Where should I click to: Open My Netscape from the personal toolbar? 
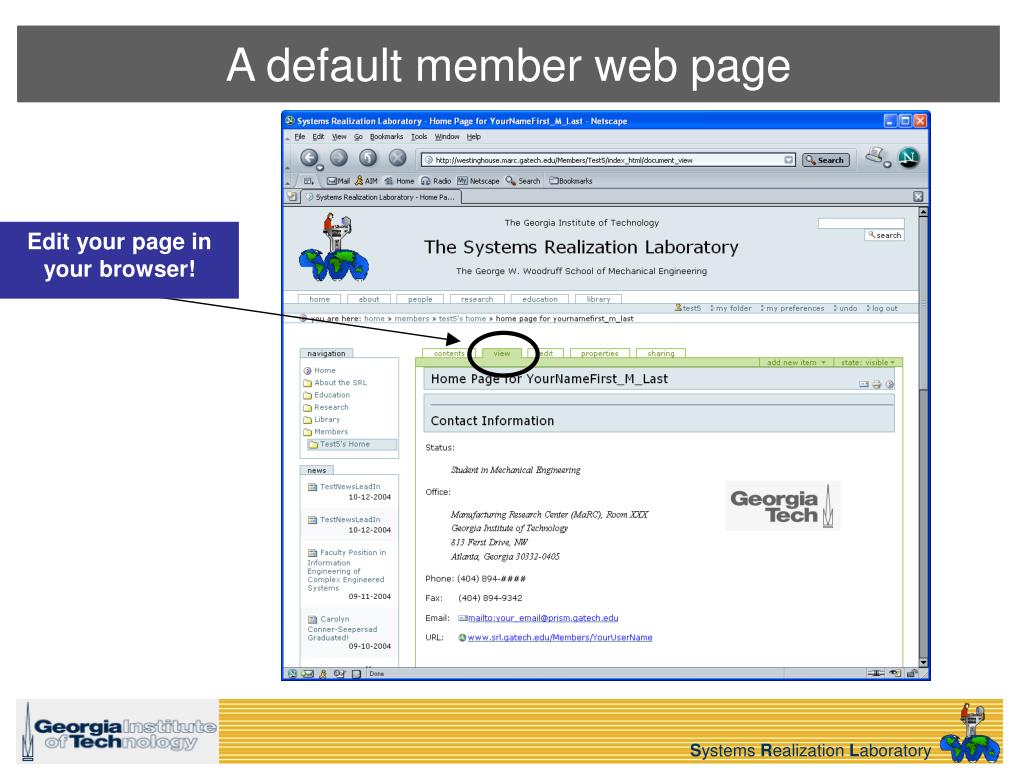click(x=478, y=181)
